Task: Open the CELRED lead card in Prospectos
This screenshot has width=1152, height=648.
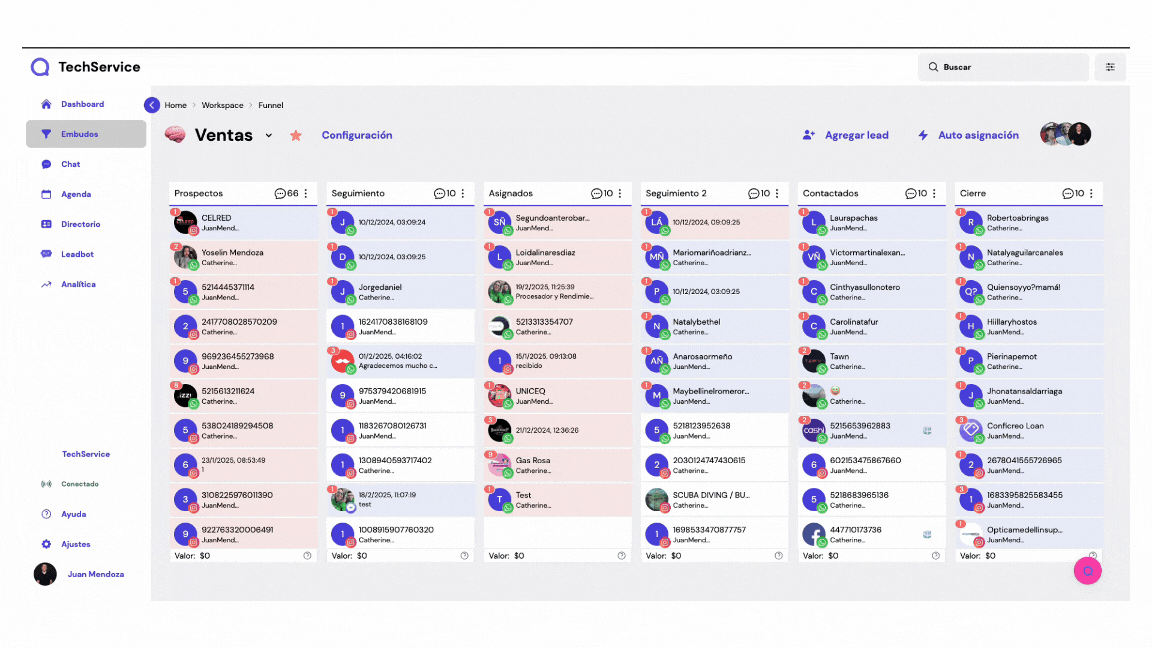Action: coord(243,223)
